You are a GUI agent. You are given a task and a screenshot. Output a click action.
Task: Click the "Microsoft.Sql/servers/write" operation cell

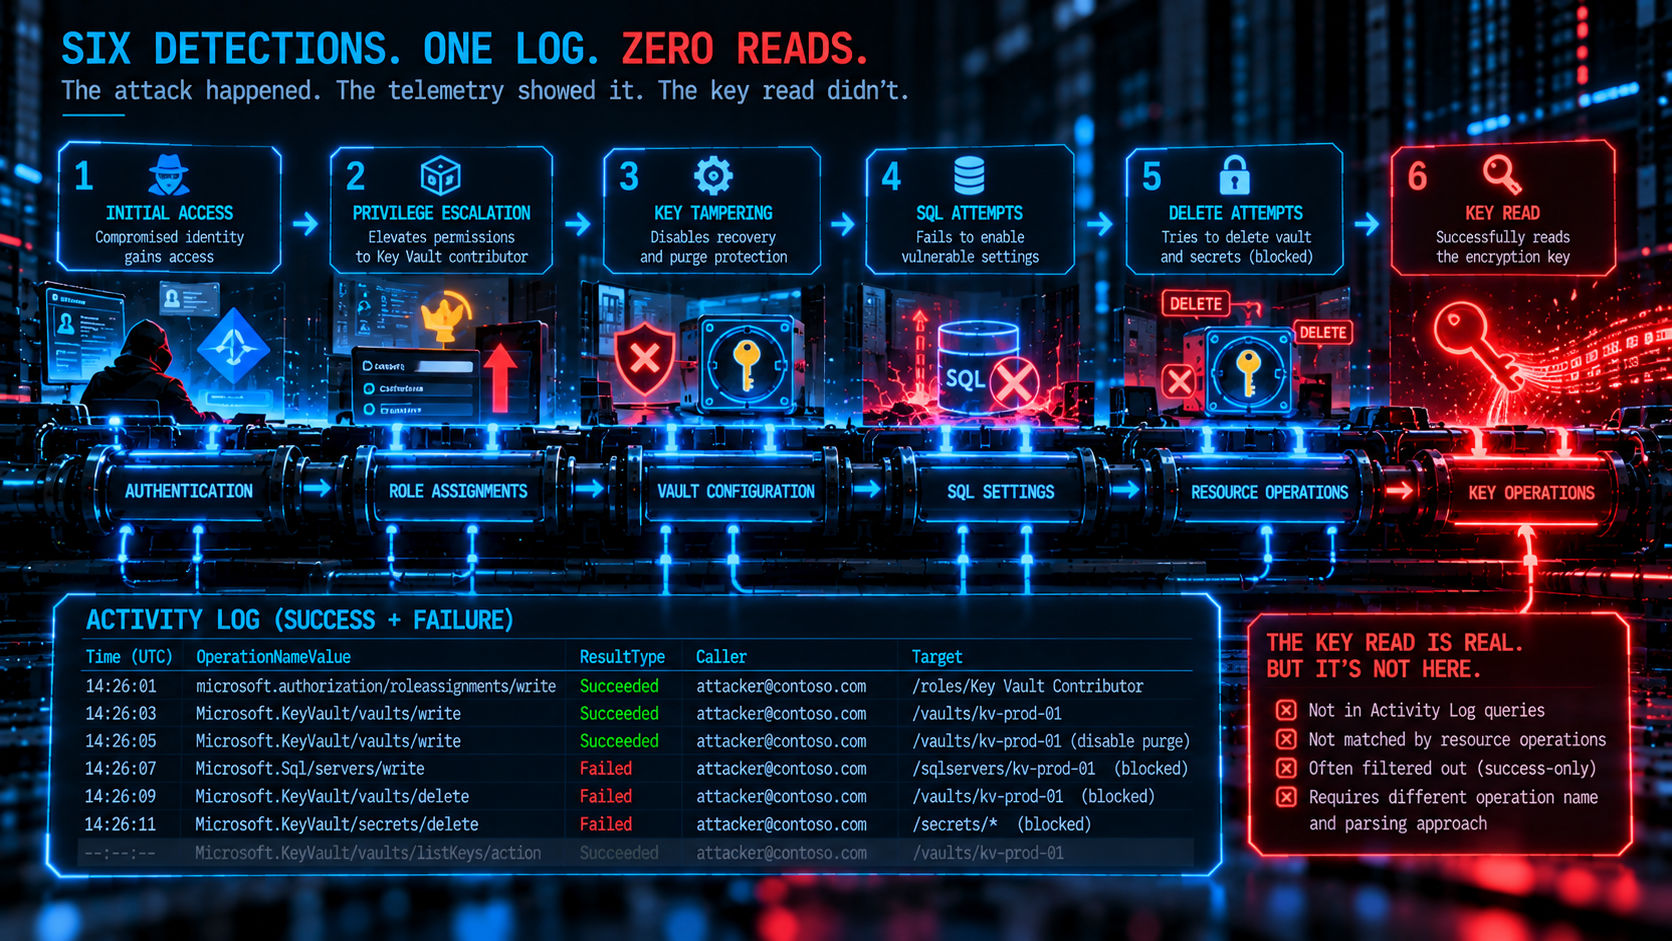point(309,769)
